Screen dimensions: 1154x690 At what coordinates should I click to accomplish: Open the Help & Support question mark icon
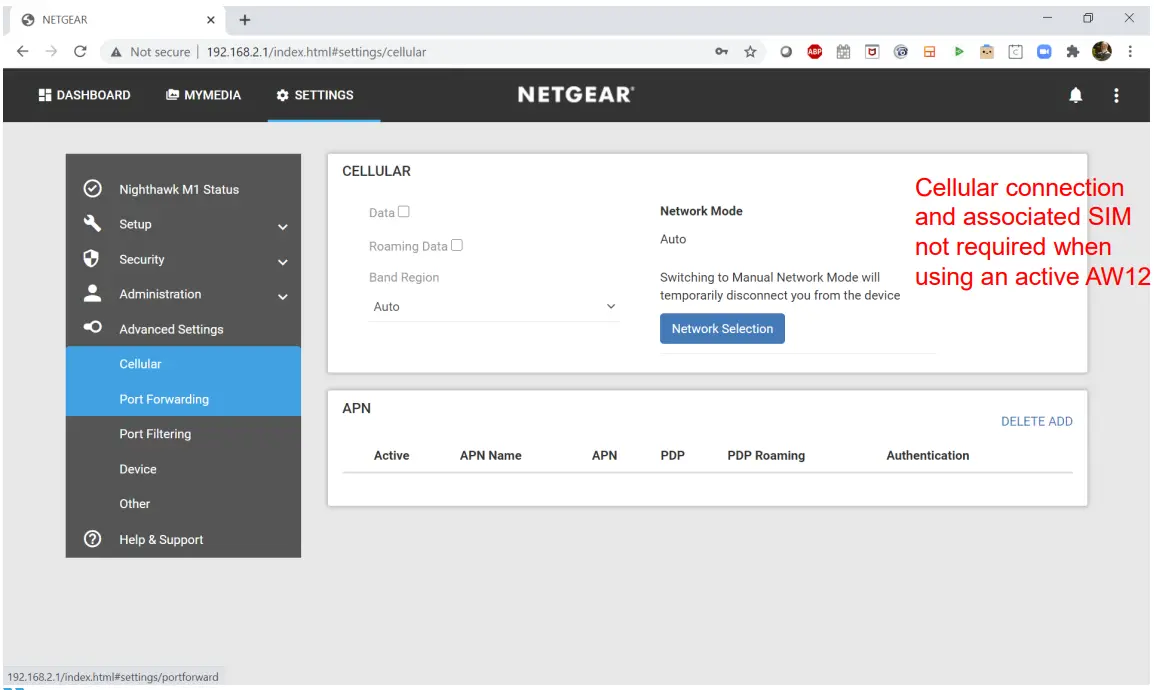(x=92, y=539)
